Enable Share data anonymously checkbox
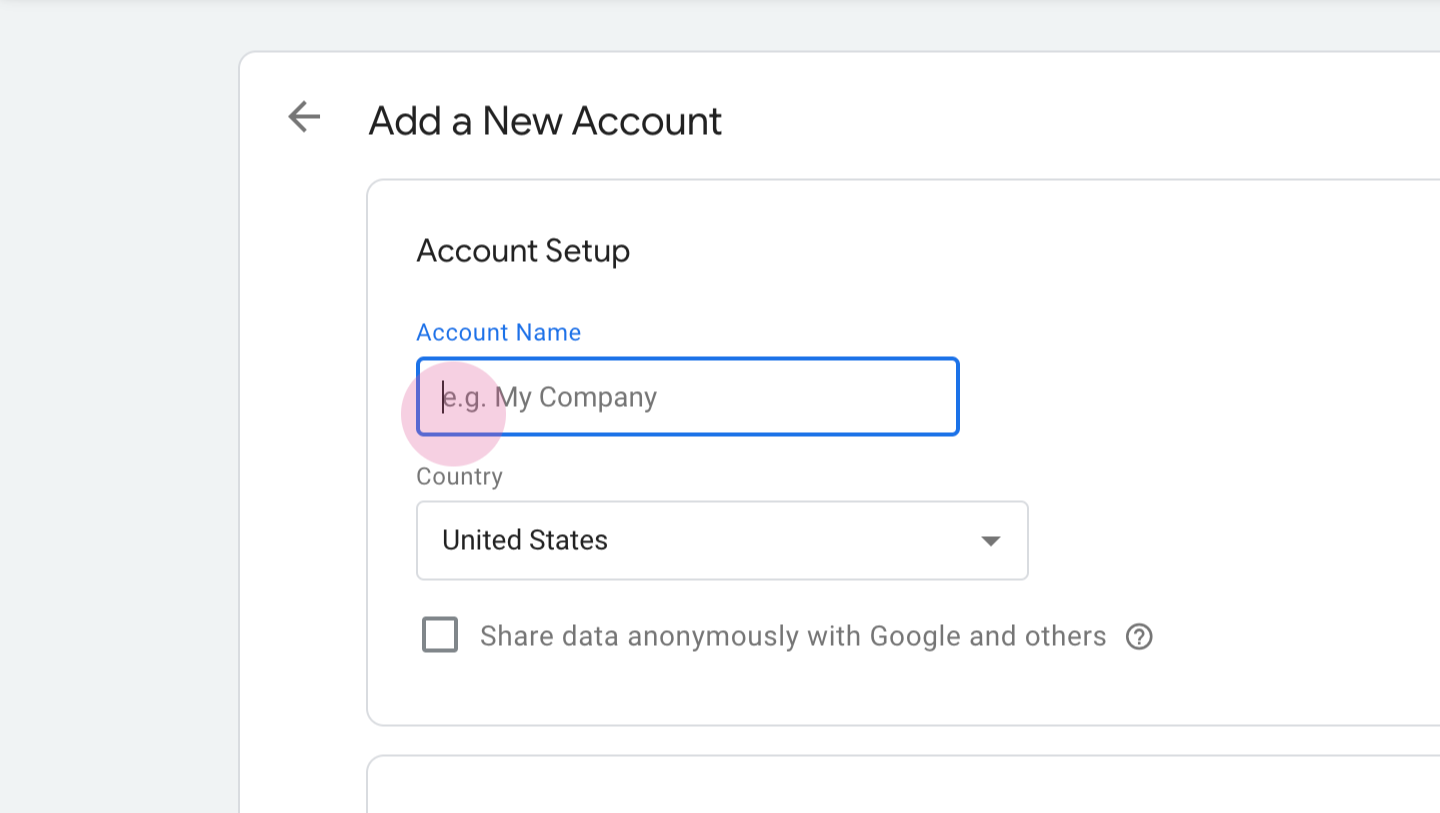 click(x=440, y=636)
